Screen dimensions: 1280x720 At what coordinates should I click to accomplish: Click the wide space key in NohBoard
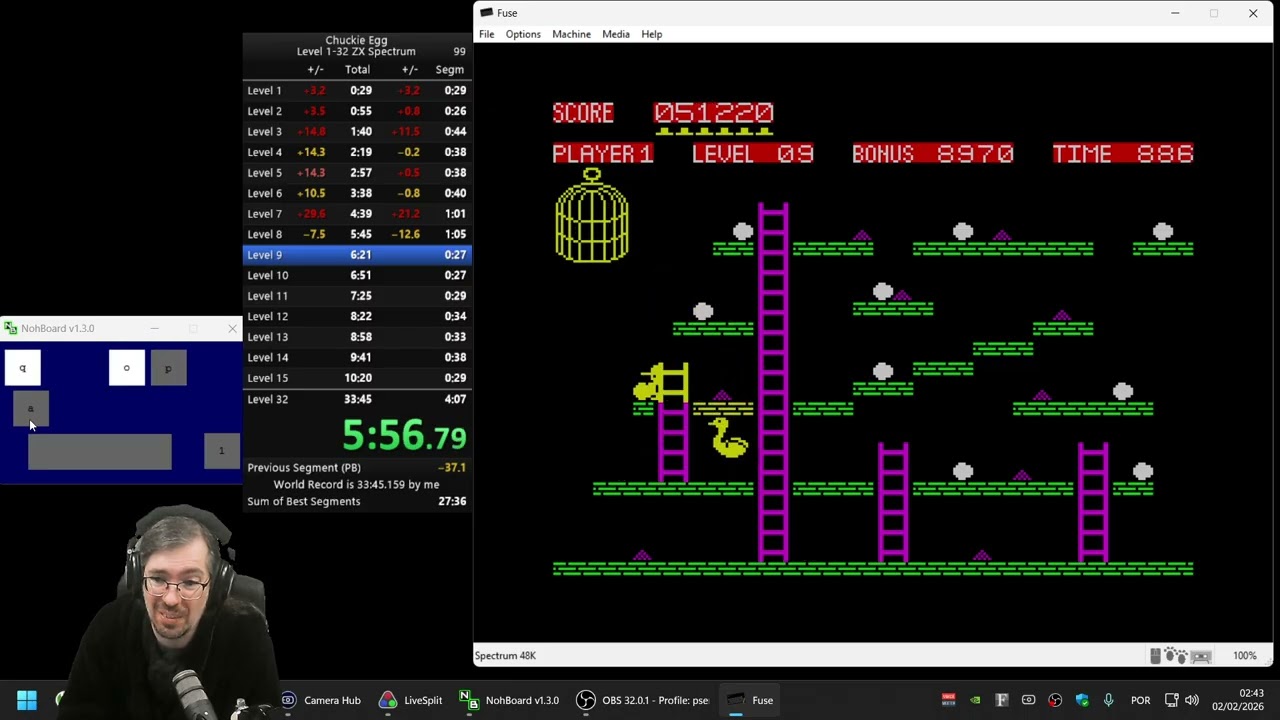[x=99, y=451]
